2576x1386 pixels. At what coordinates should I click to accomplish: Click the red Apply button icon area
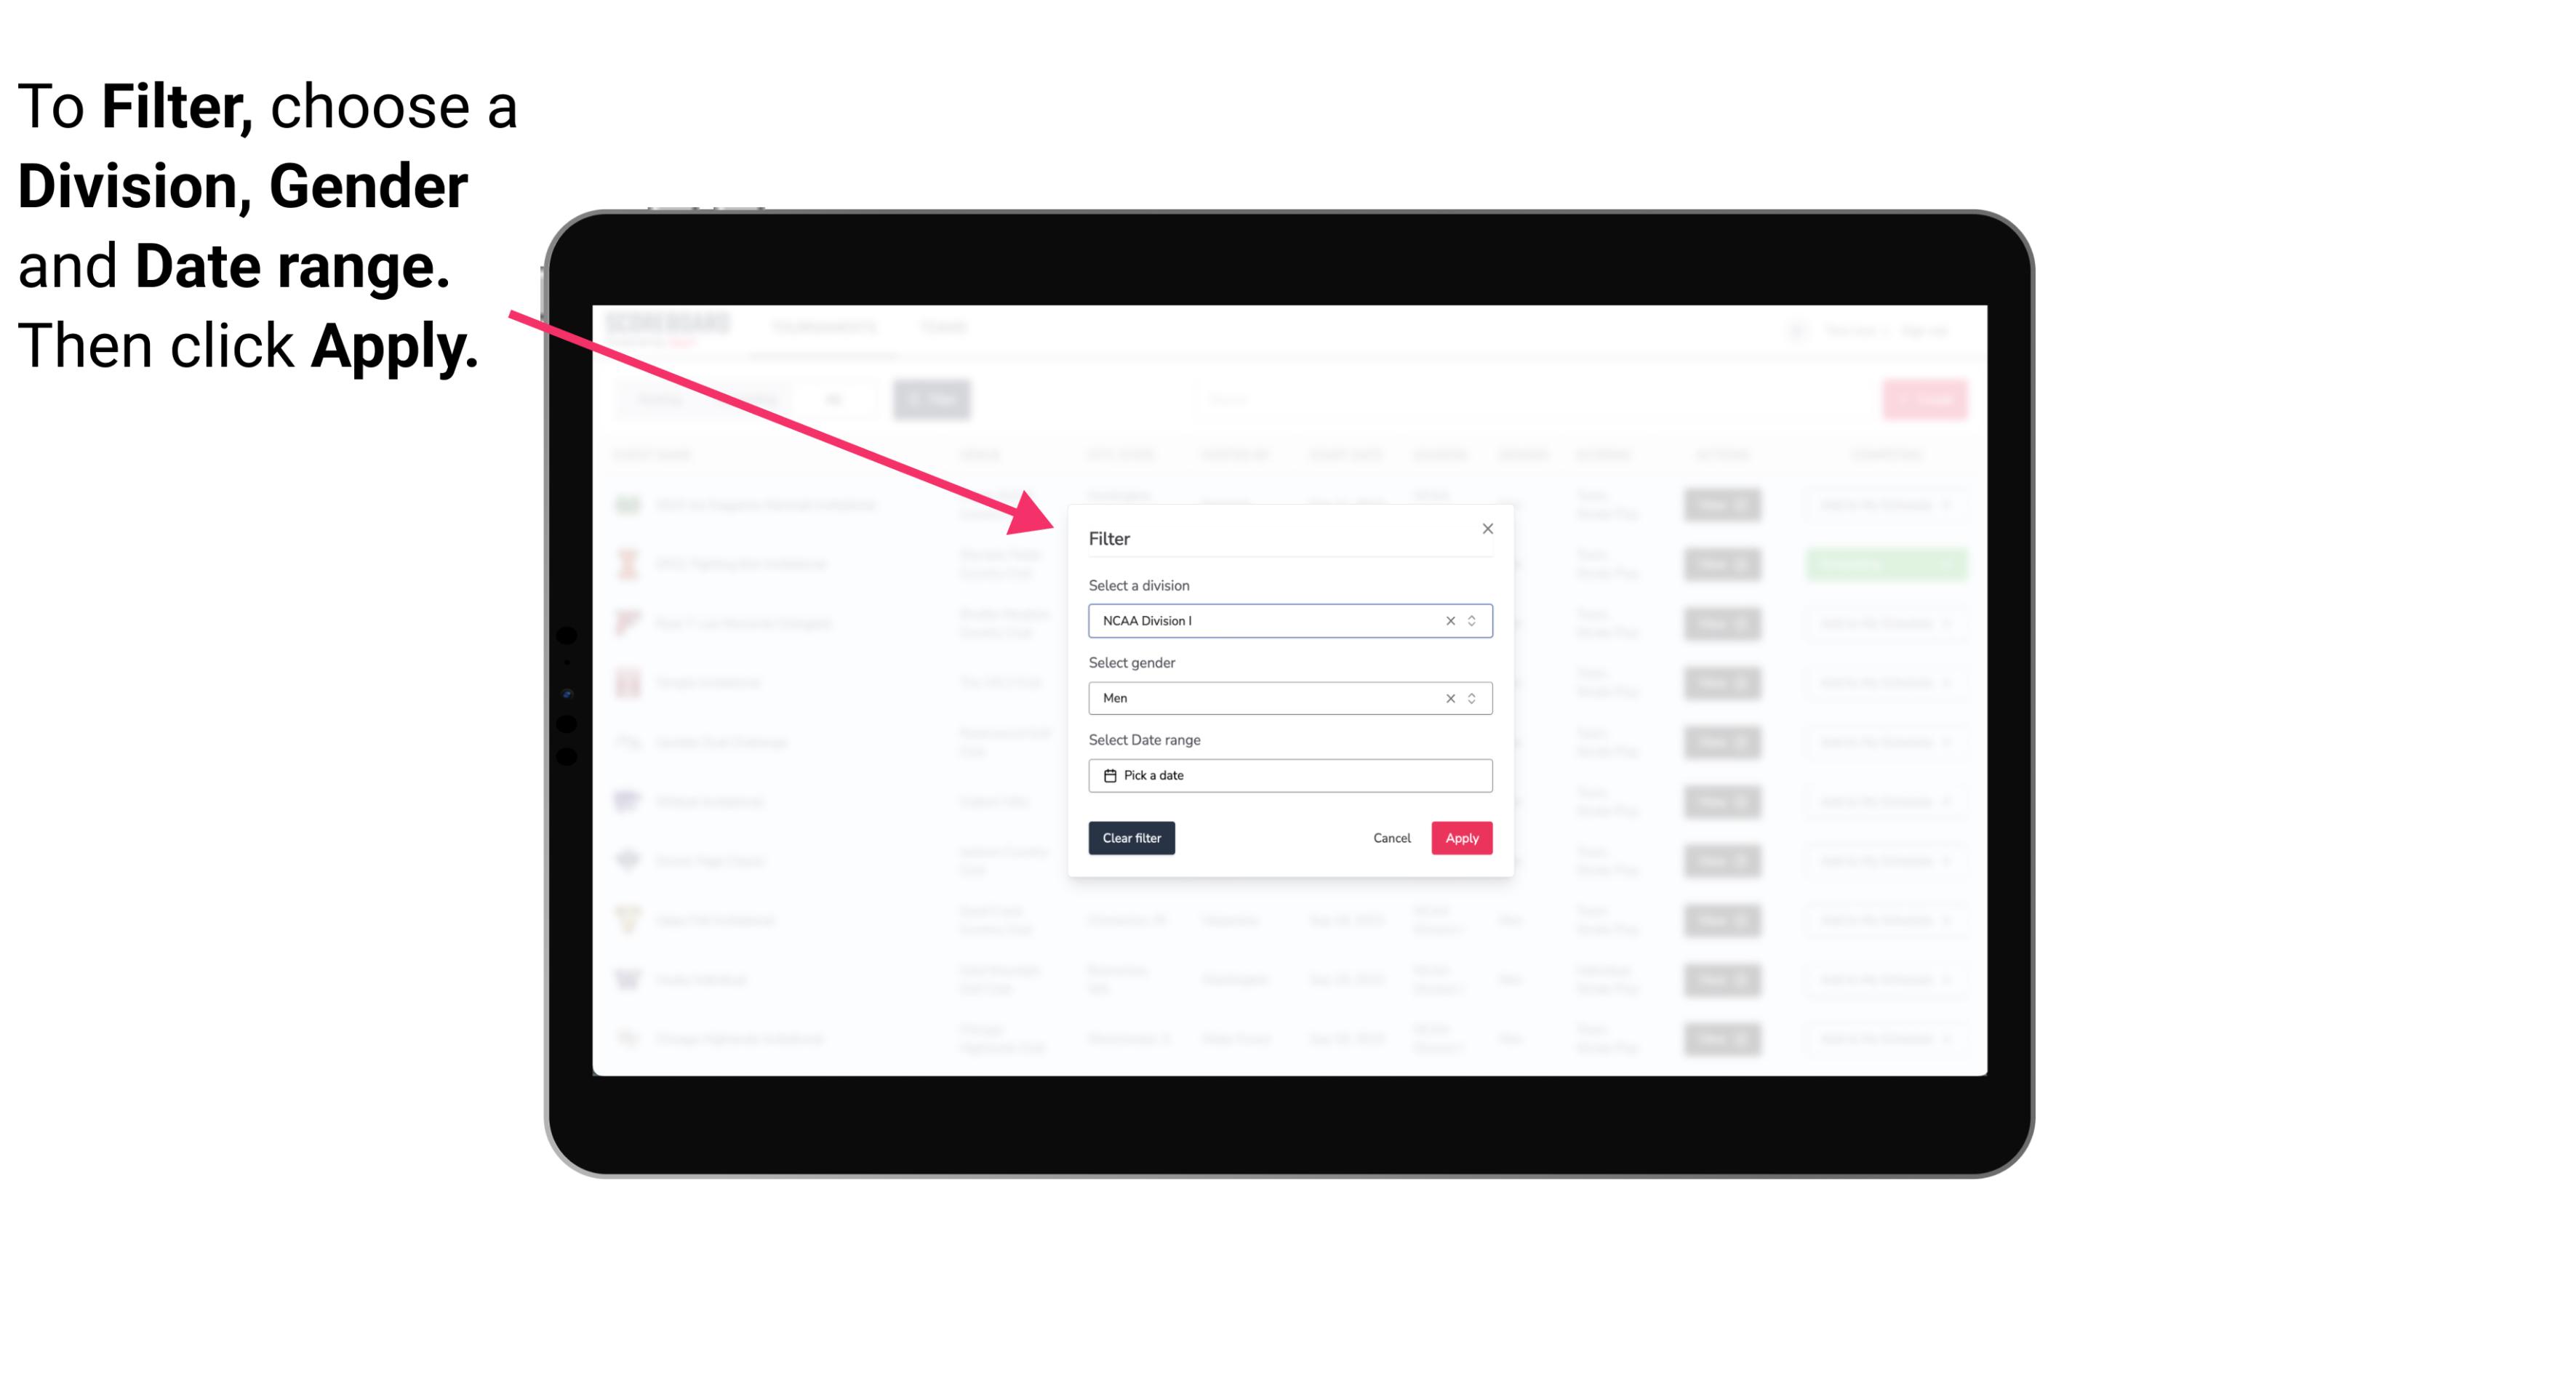pyautogui.click(x=1461, y=838)
